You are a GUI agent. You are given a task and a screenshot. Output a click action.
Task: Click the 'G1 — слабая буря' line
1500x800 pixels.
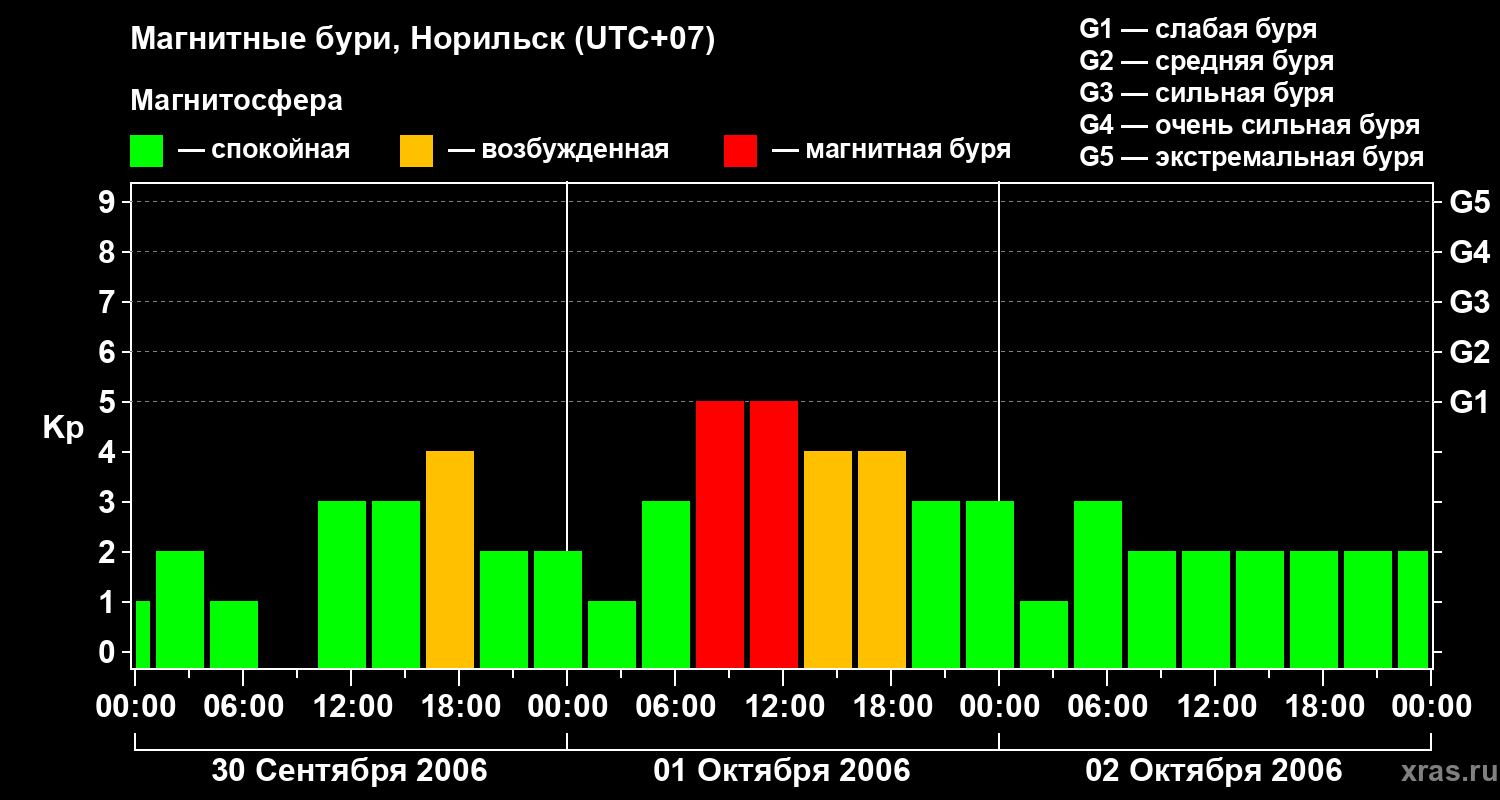pyautogui.click(x=1198, y=29)
